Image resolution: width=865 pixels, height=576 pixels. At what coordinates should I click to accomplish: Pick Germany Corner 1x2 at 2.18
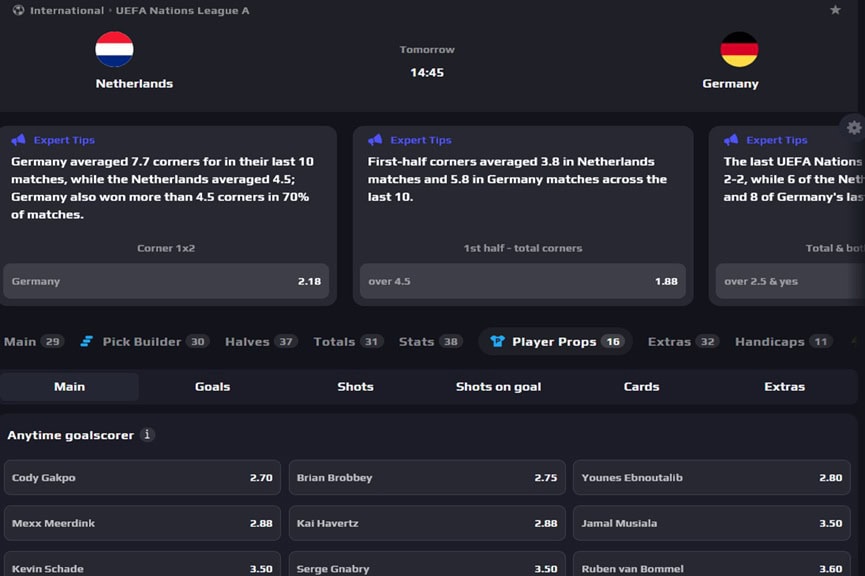coord(166,281)
